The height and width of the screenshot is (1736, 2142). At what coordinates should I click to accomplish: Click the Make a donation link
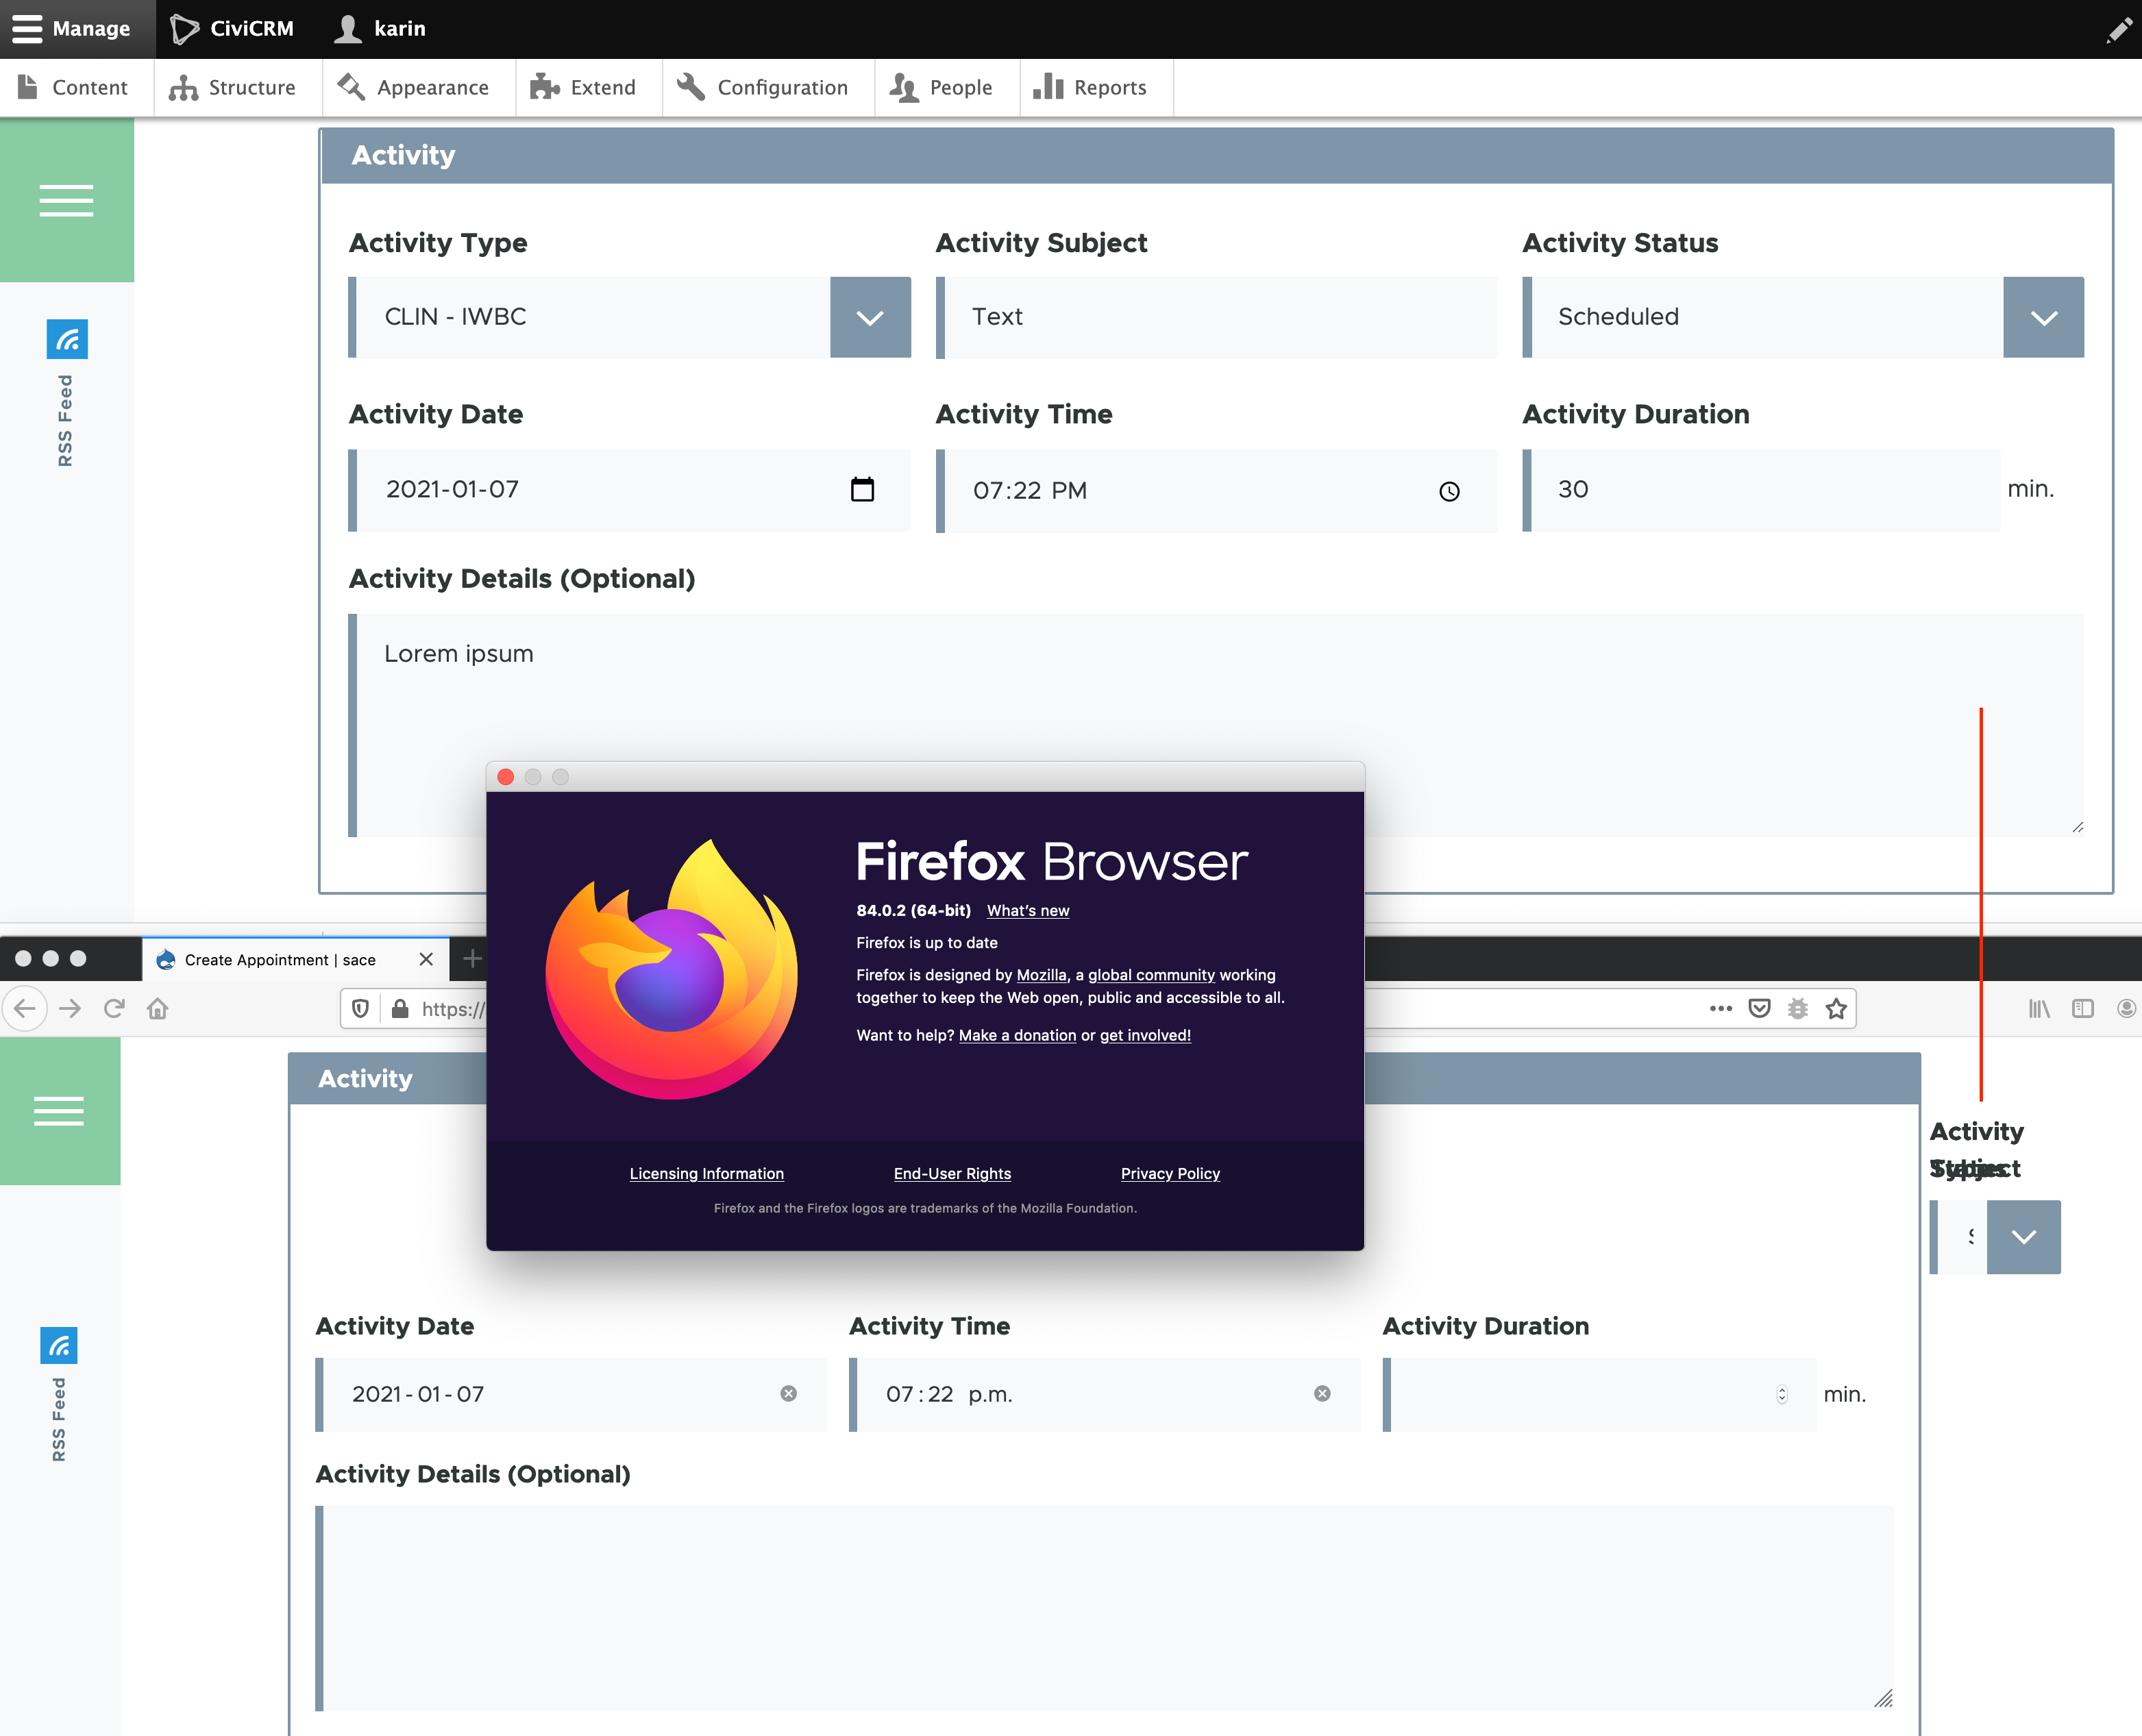pyautogui.click(x=1017, y=1035)
